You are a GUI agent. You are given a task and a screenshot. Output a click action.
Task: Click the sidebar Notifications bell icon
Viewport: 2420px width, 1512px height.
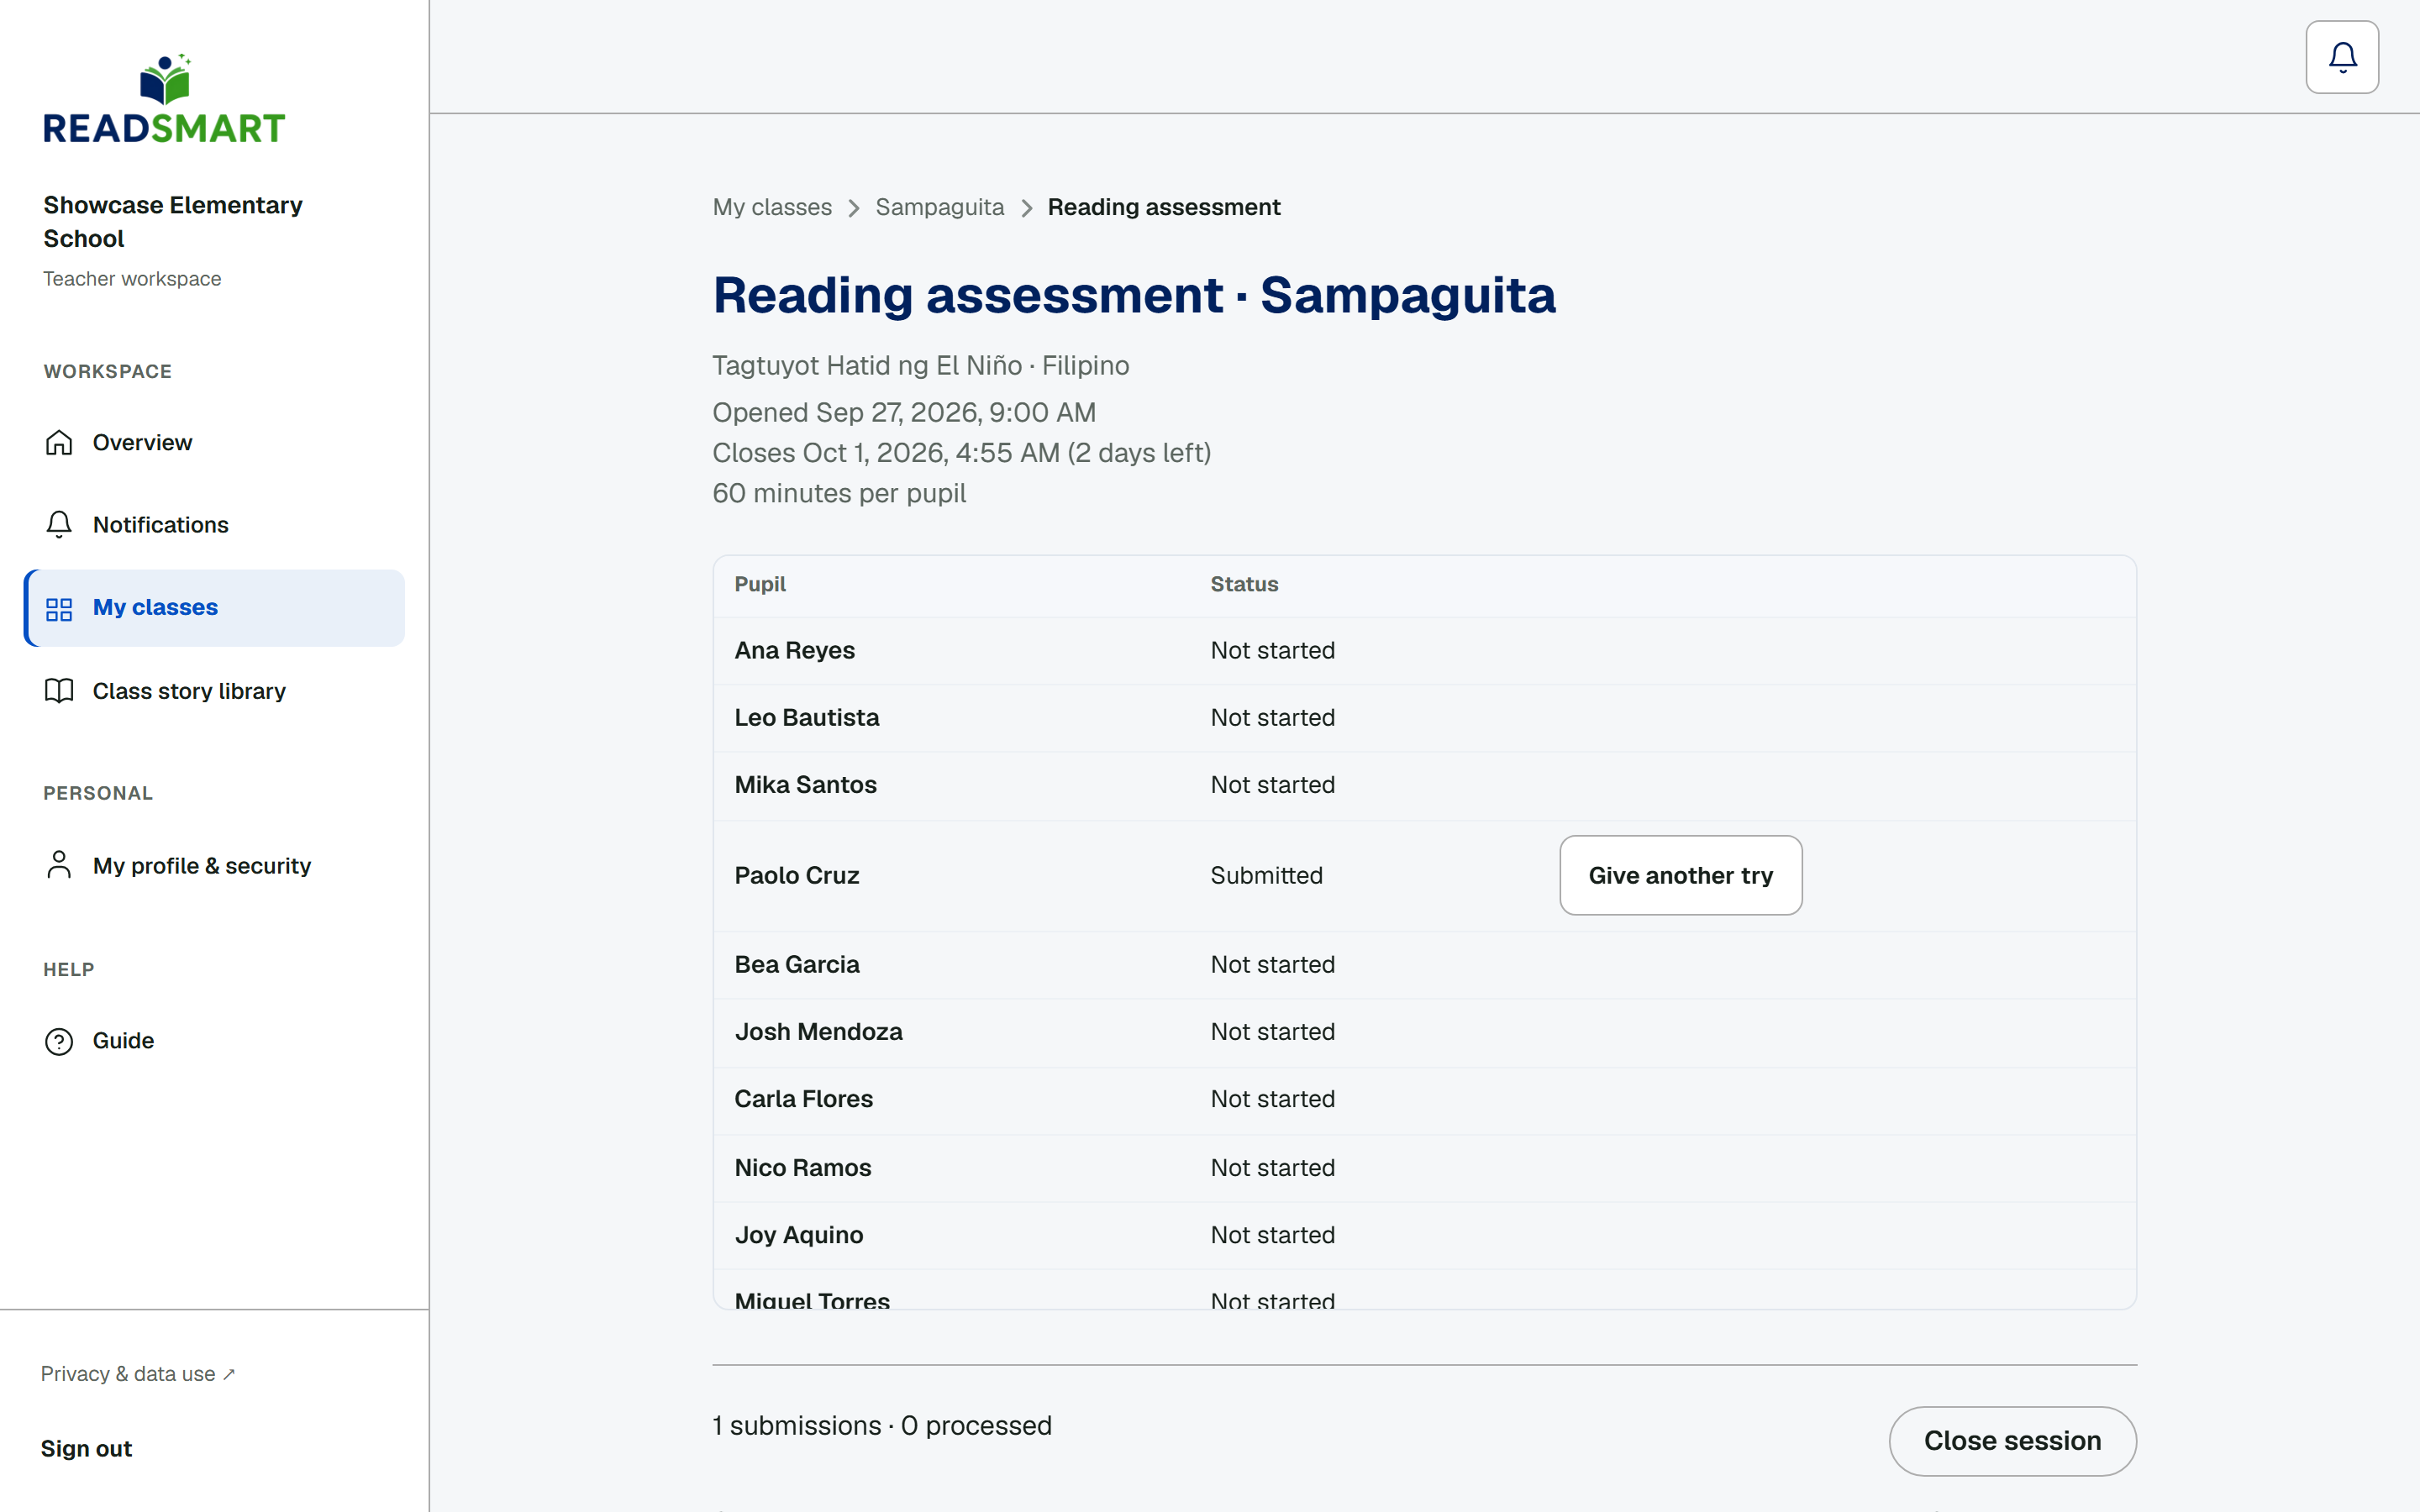coord(59,524)
